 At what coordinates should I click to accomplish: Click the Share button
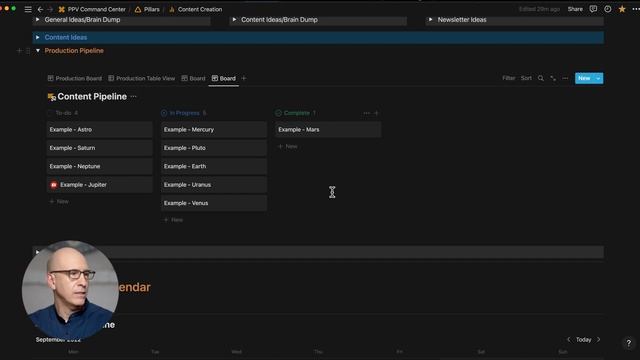click(575, 9)
